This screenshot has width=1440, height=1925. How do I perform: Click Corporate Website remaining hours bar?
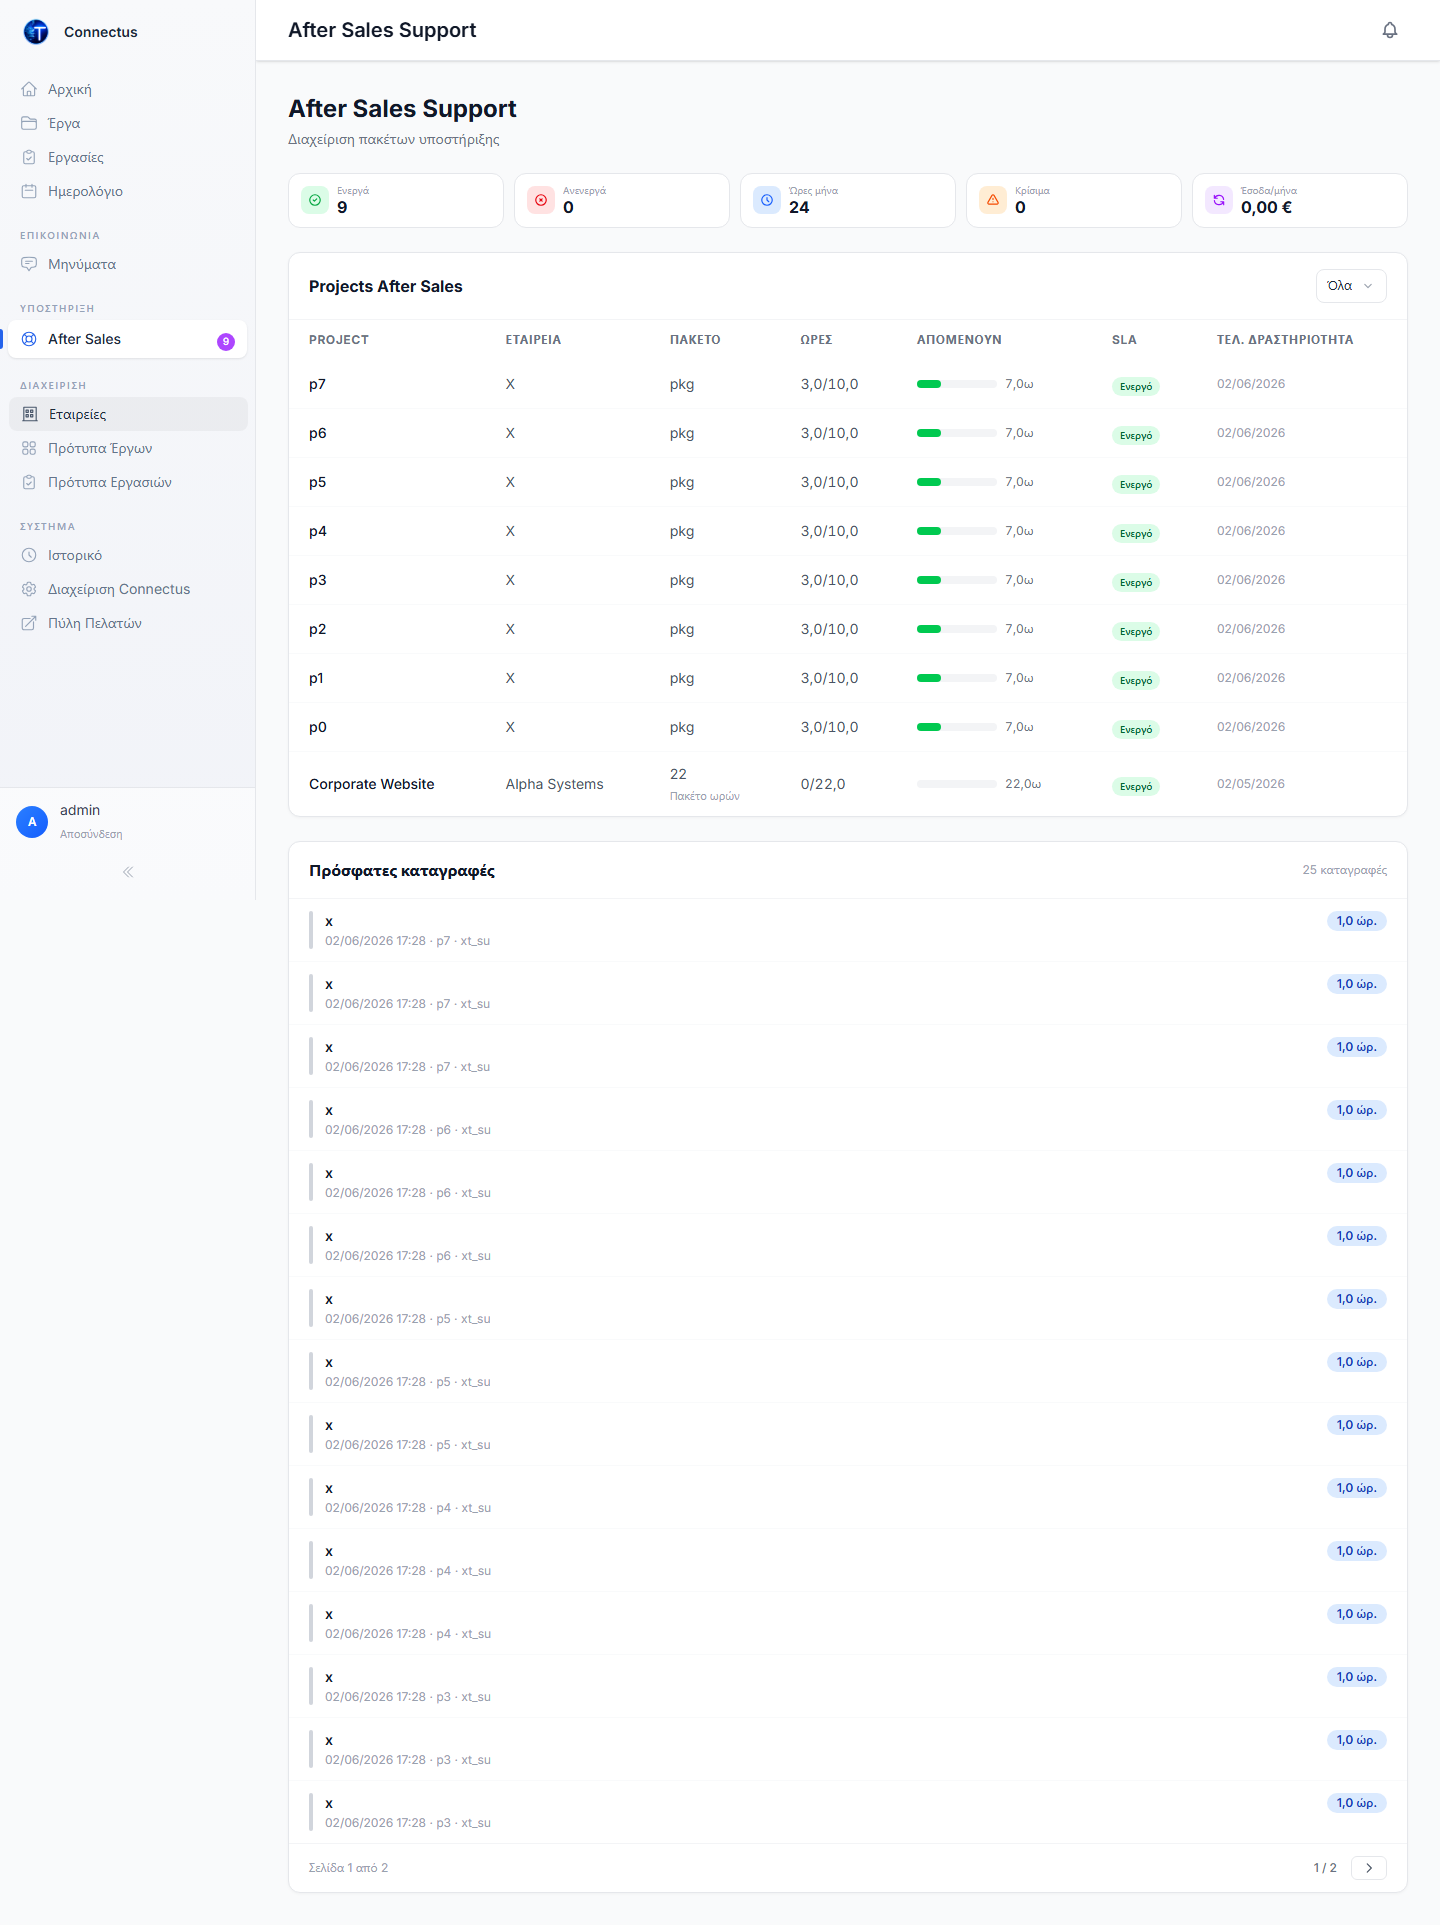(957, 784)
